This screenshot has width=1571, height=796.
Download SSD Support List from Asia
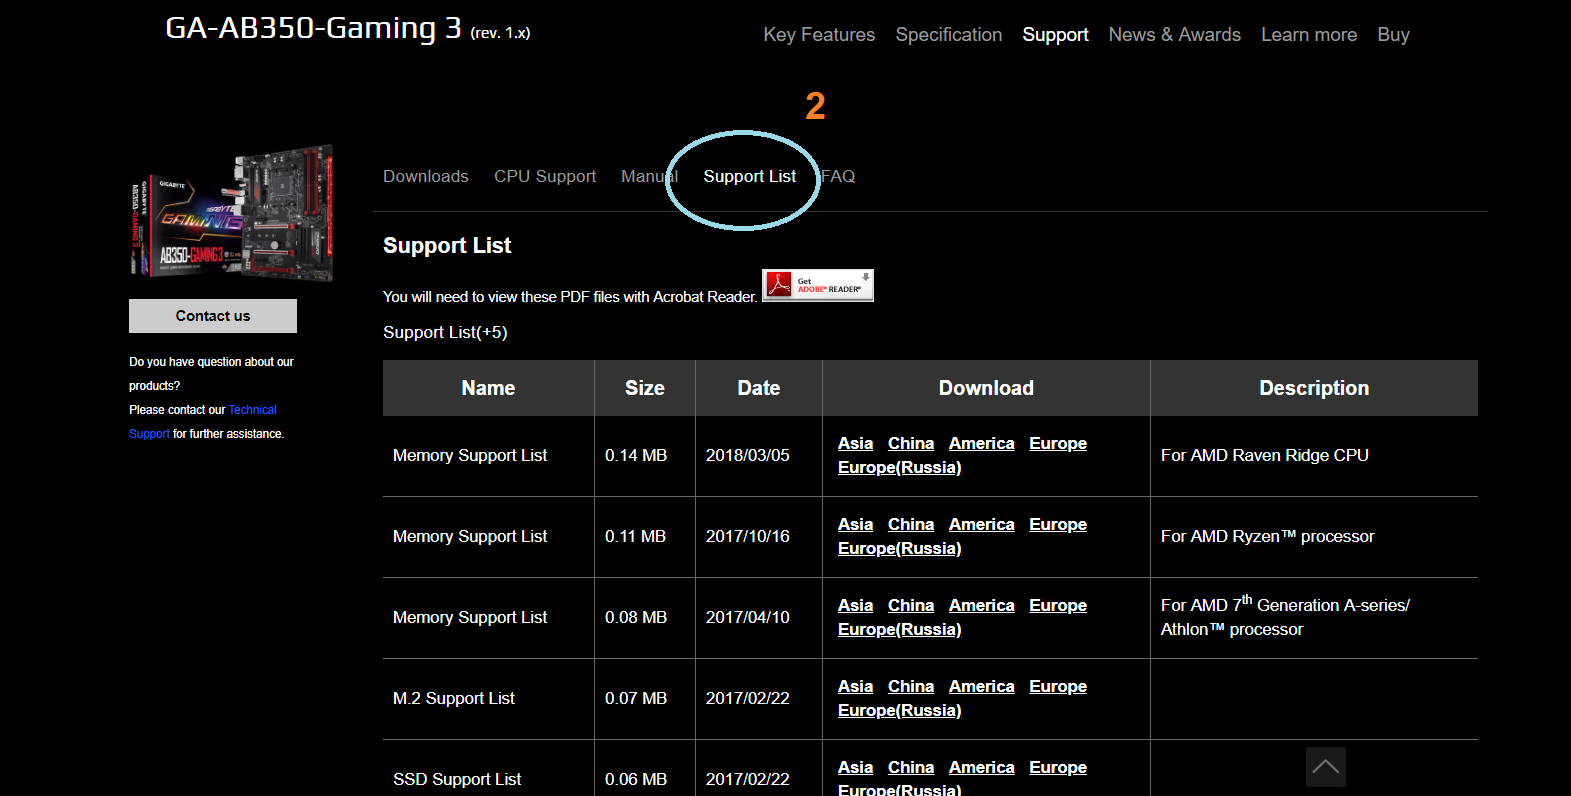(855, 767)
